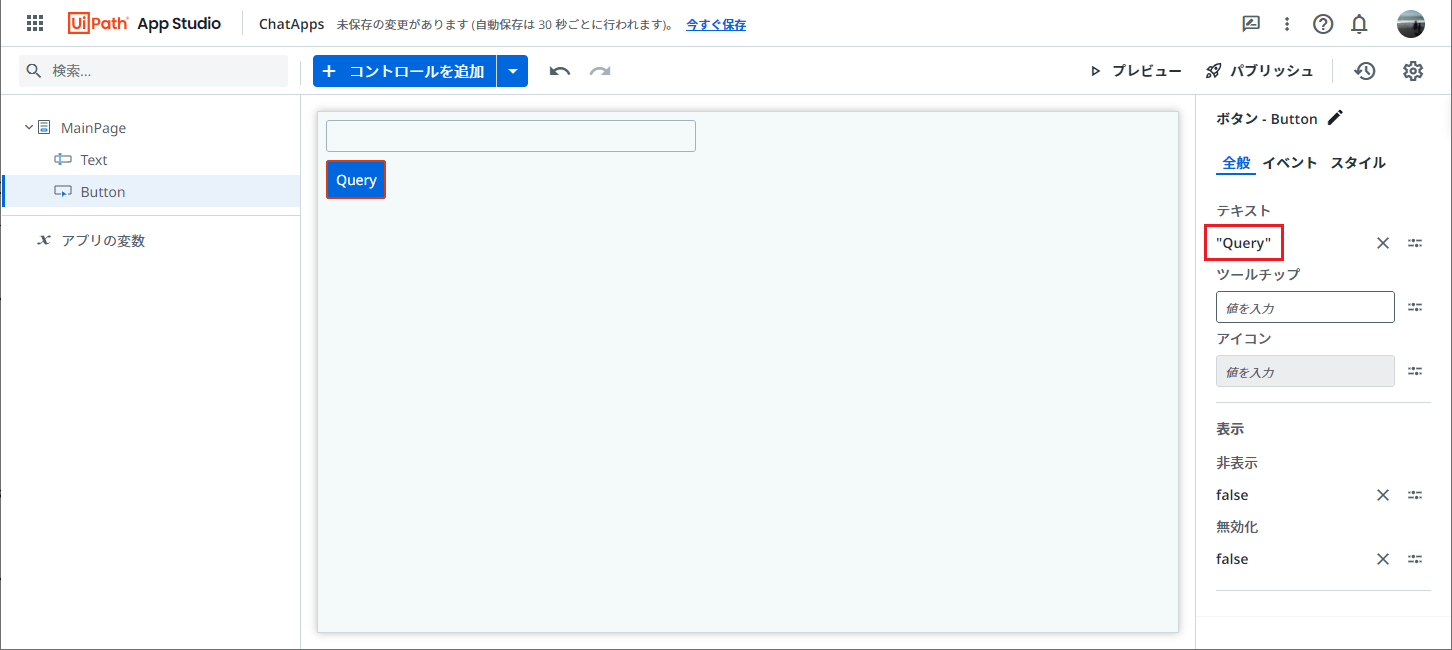Open expression editor for テキスト property
The image size is (1452, 650).
1415,243
